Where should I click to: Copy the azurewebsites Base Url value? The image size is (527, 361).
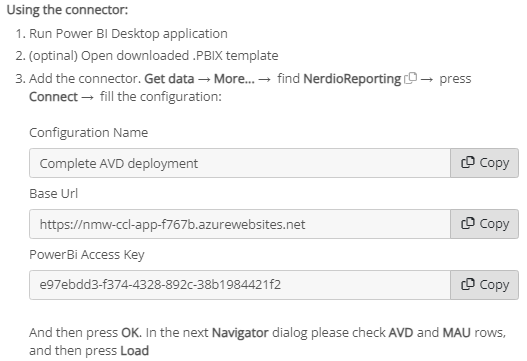click(x=484, y=224)
